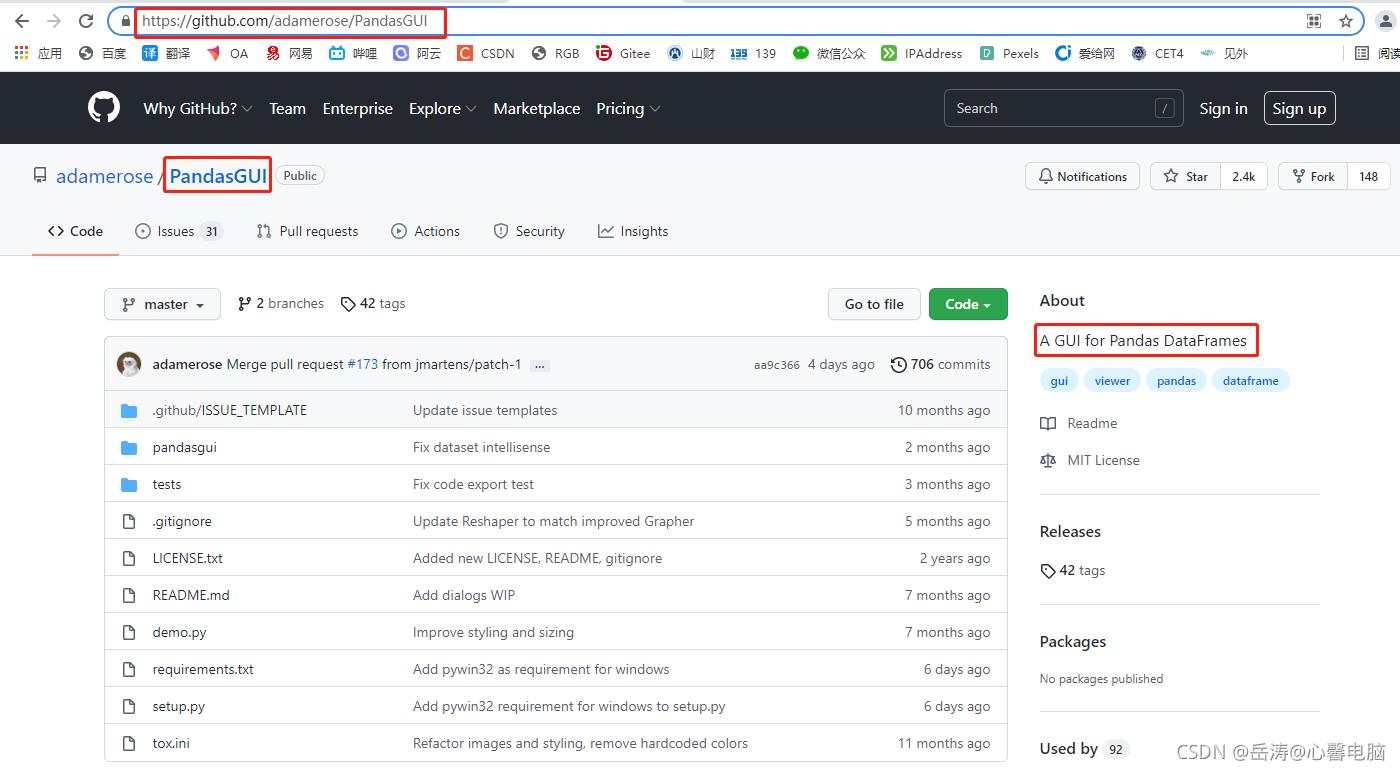1400x770 pixels.
Task: Open the browser profile avatar icon
Action: click(1385, 21)
